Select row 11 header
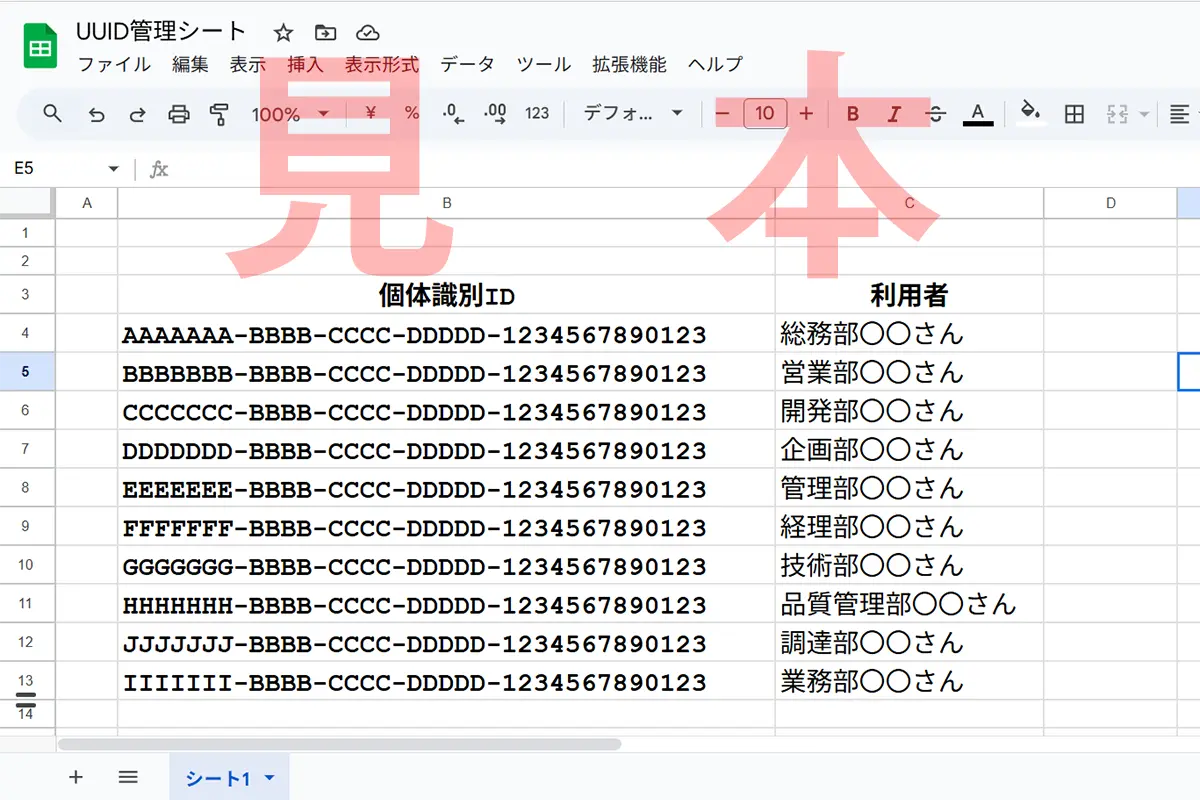 (x=27, y=603)
